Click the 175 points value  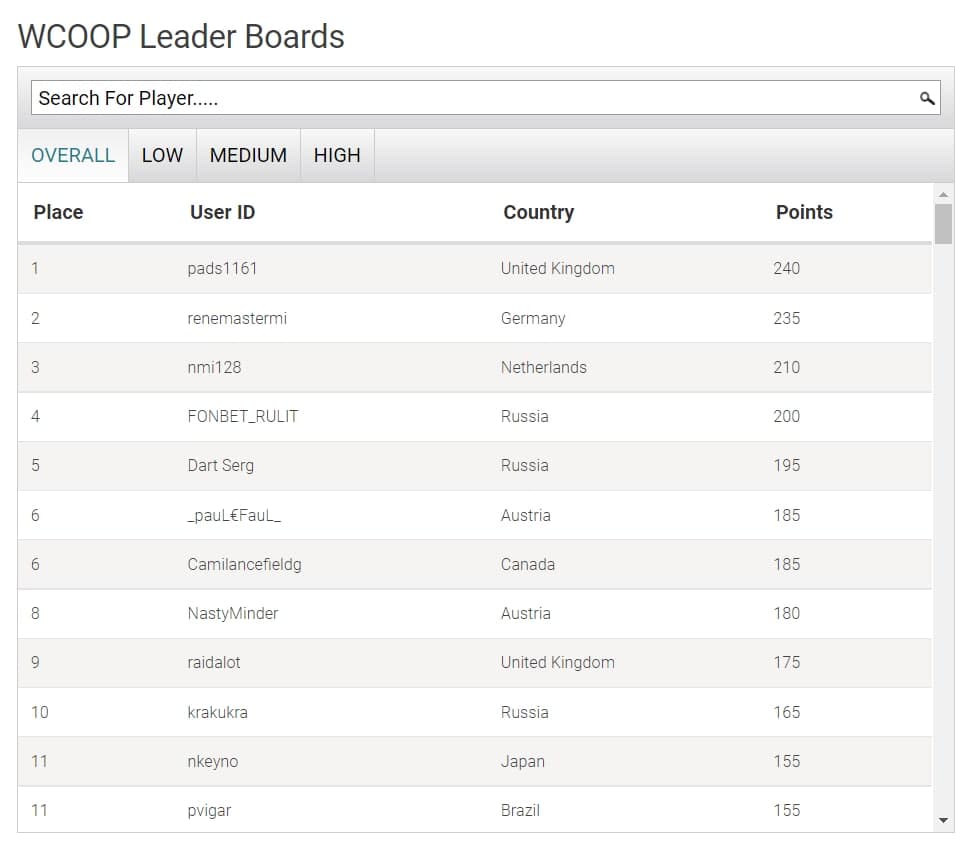tap(786, 662)
